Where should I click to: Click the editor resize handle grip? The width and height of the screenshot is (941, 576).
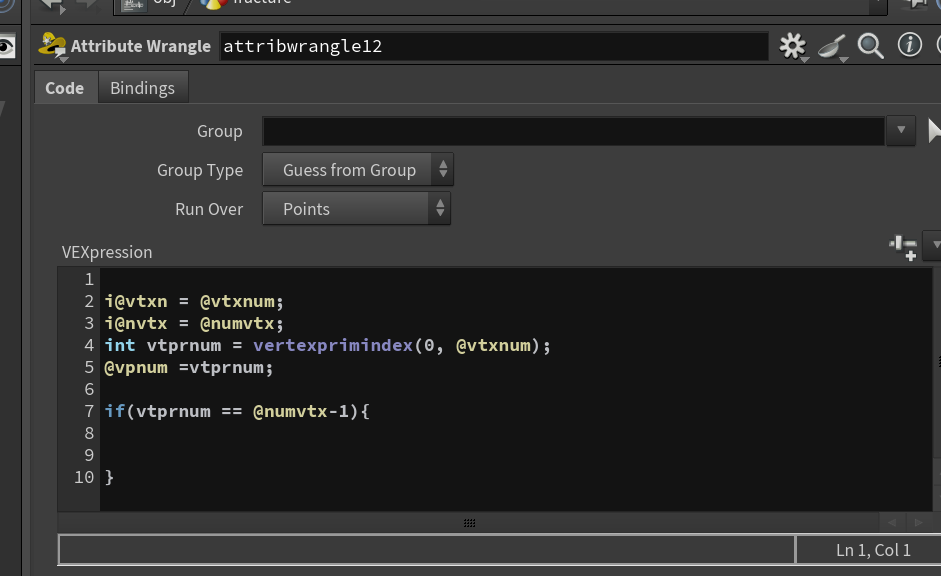click(469, 523)
